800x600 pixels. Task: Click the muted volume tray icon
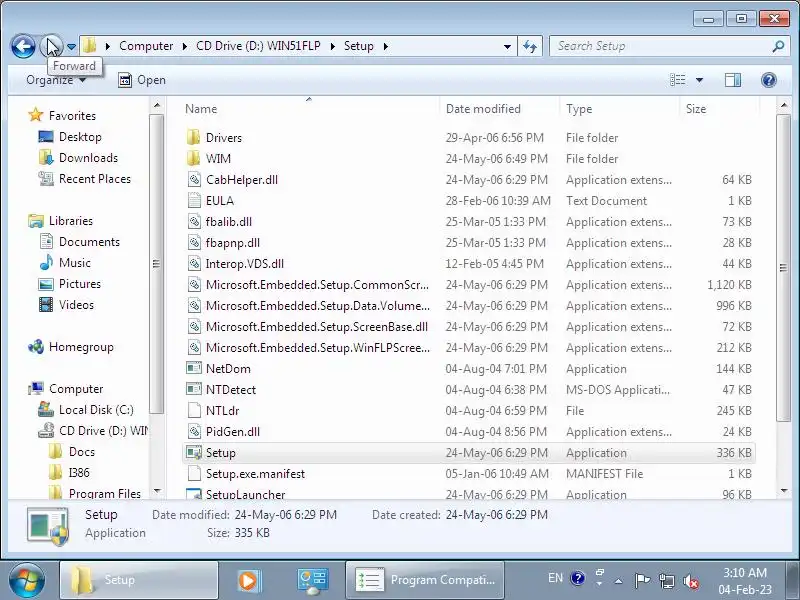tap(691, 580)
